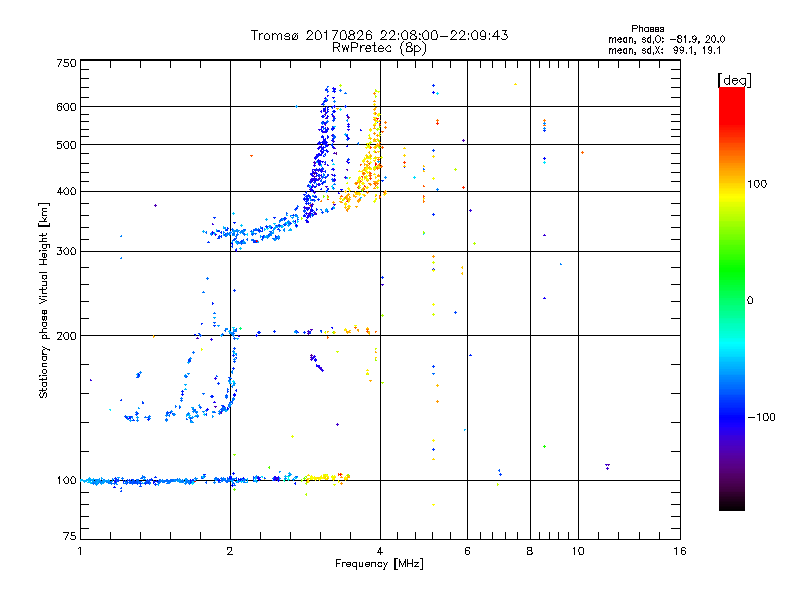This screenshot has width=800, height=600.
Task: Click the 'Frequency [MHz]' axis label
Action: click(379, 564)
